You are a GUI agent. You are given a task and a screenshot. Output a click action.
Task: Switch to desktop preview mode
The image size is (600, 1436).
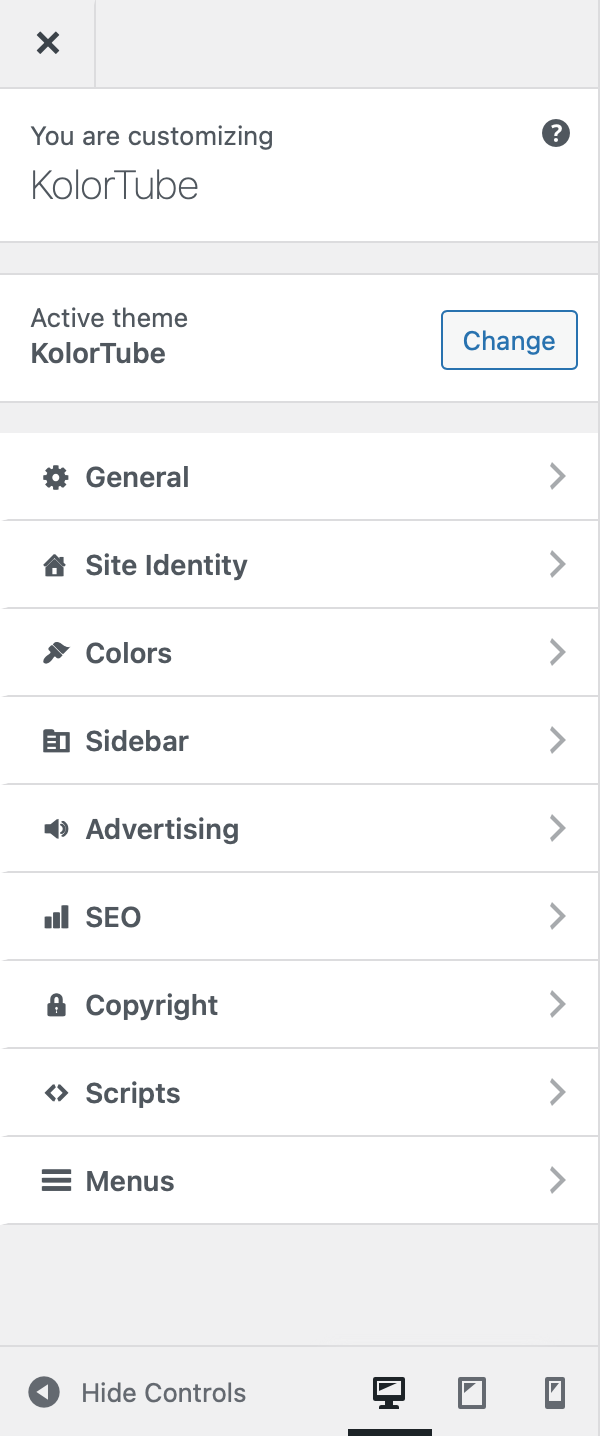pyautogui.click(x=389, y=1392)
